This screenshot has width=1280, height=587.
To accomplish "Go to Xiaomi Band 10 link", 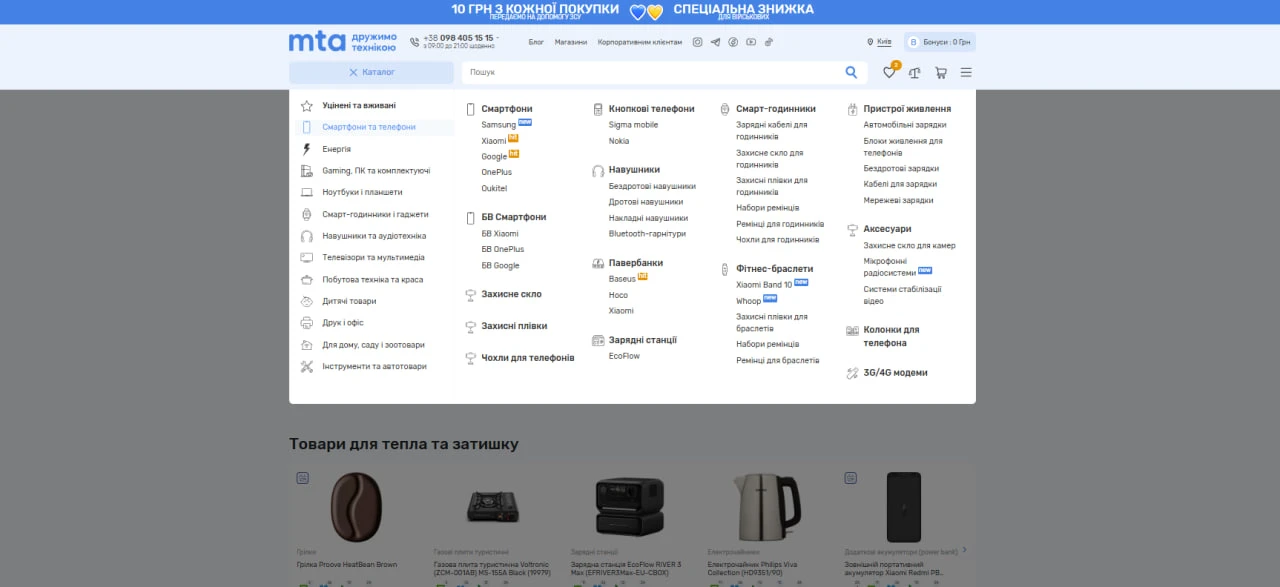I will pos(764,285).
